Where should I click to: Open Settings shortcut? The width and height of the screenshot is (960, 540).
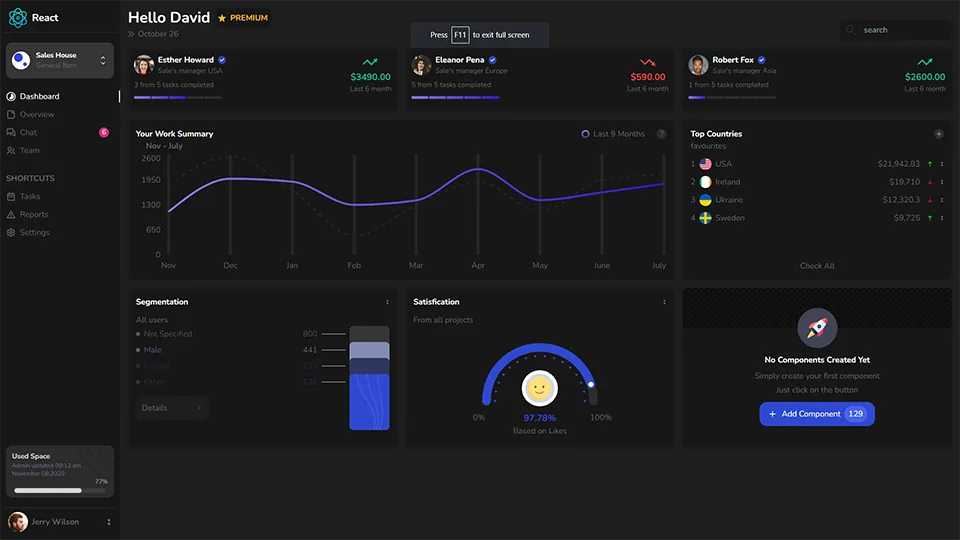(x=34, y=233)
